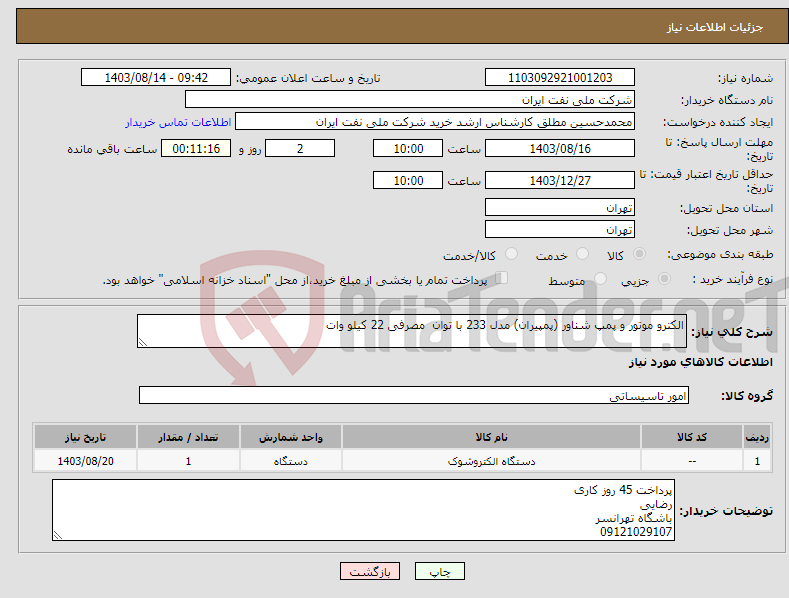789x598 pixels.
Task: Select the جزیی purchase type radio
Action: coord(664,279)
